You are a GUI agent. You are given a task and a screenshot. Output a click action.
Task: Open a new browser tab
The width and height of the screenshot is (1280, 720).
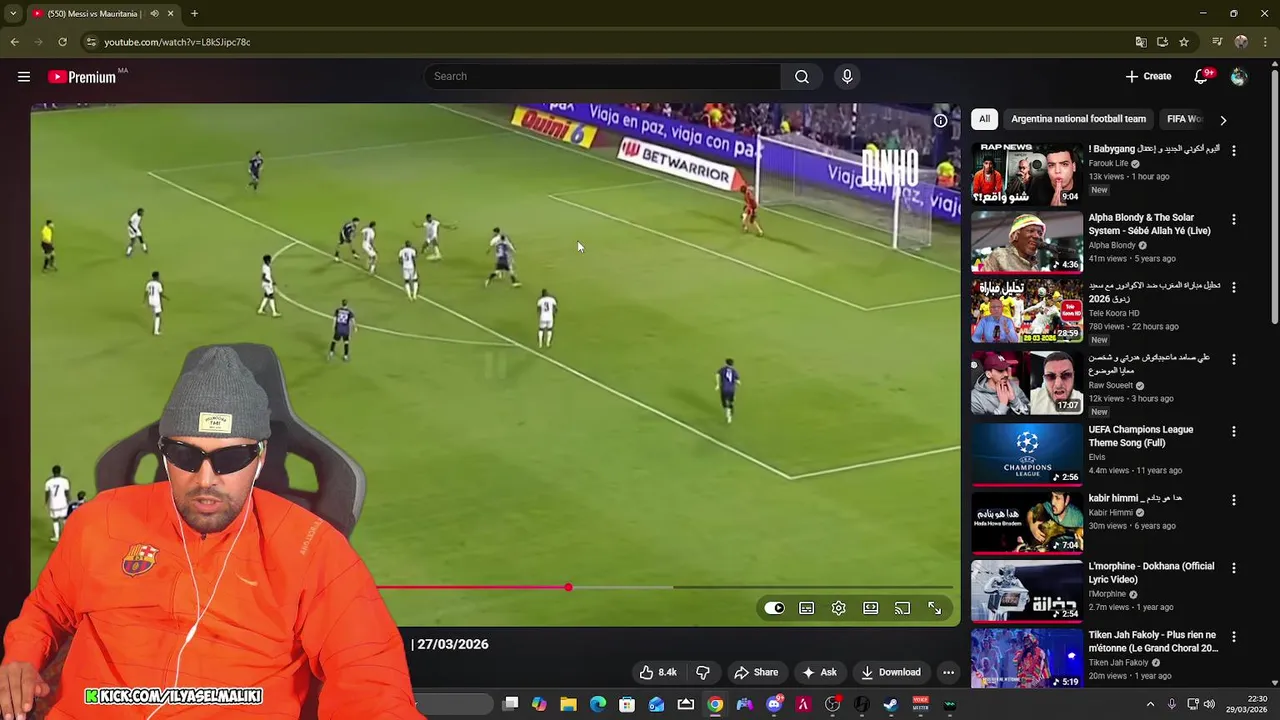194,14
